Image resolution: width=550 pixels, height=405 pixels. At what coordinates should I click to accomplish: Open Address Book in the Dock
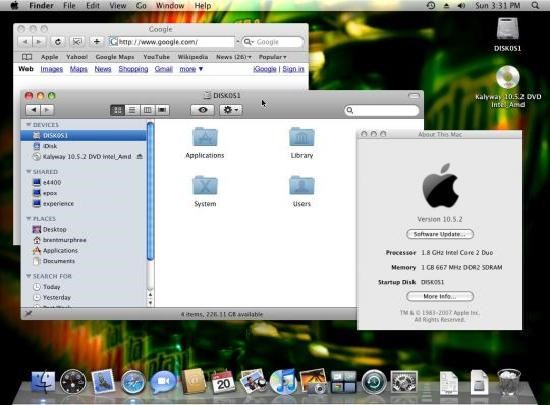tap(193, 381)
